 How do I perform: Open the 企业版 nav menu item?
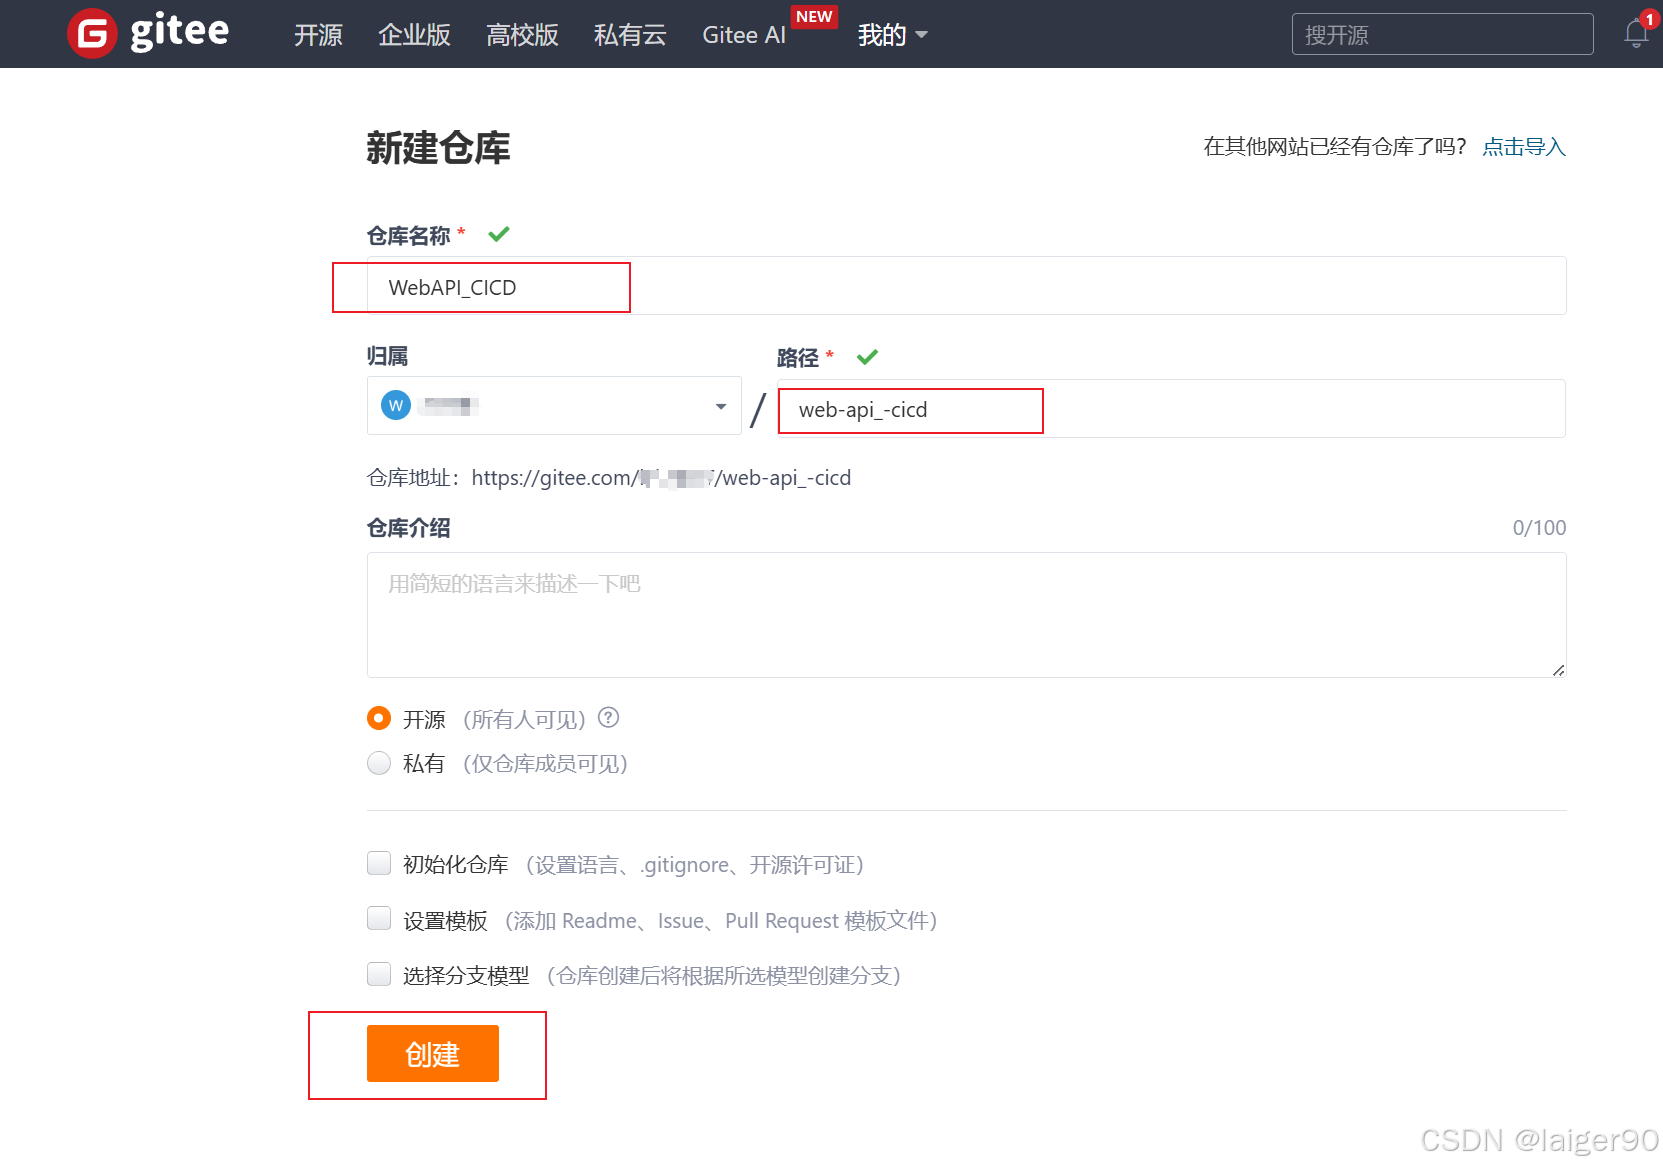(414, 35)
